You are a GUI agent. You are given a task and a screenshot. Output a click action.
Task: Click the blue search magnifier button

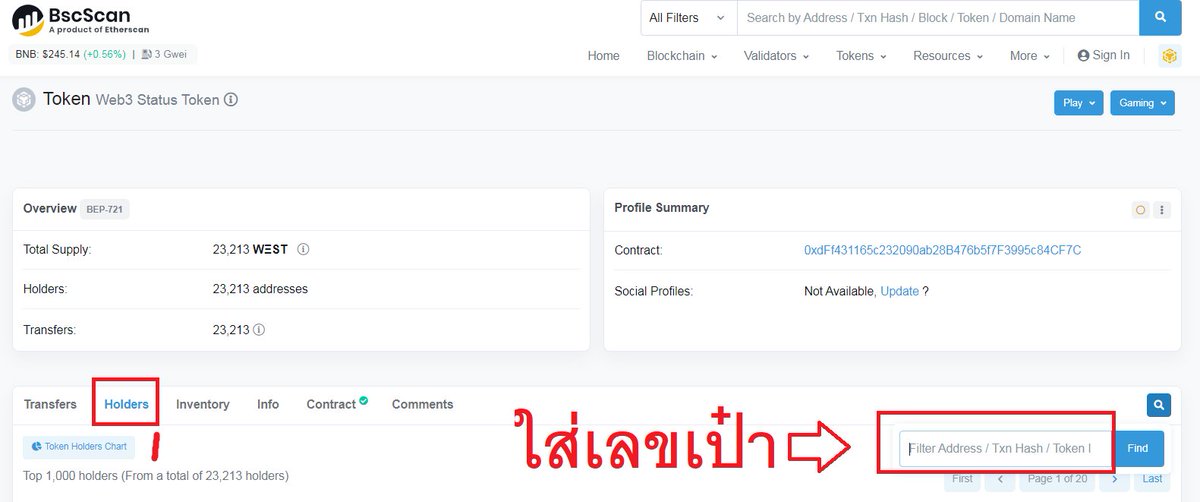pos(1160,18)
